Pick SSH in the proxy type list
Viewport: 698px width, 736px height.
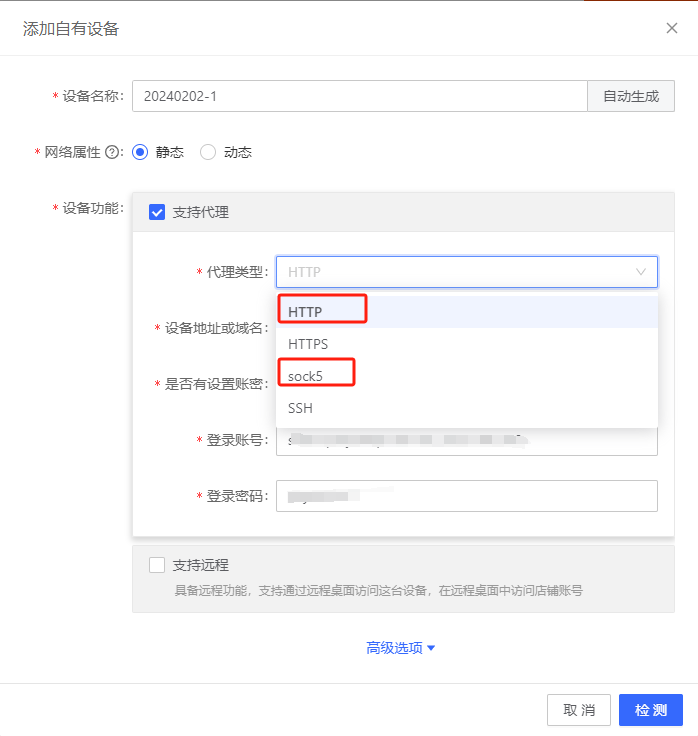pos(300,408)
